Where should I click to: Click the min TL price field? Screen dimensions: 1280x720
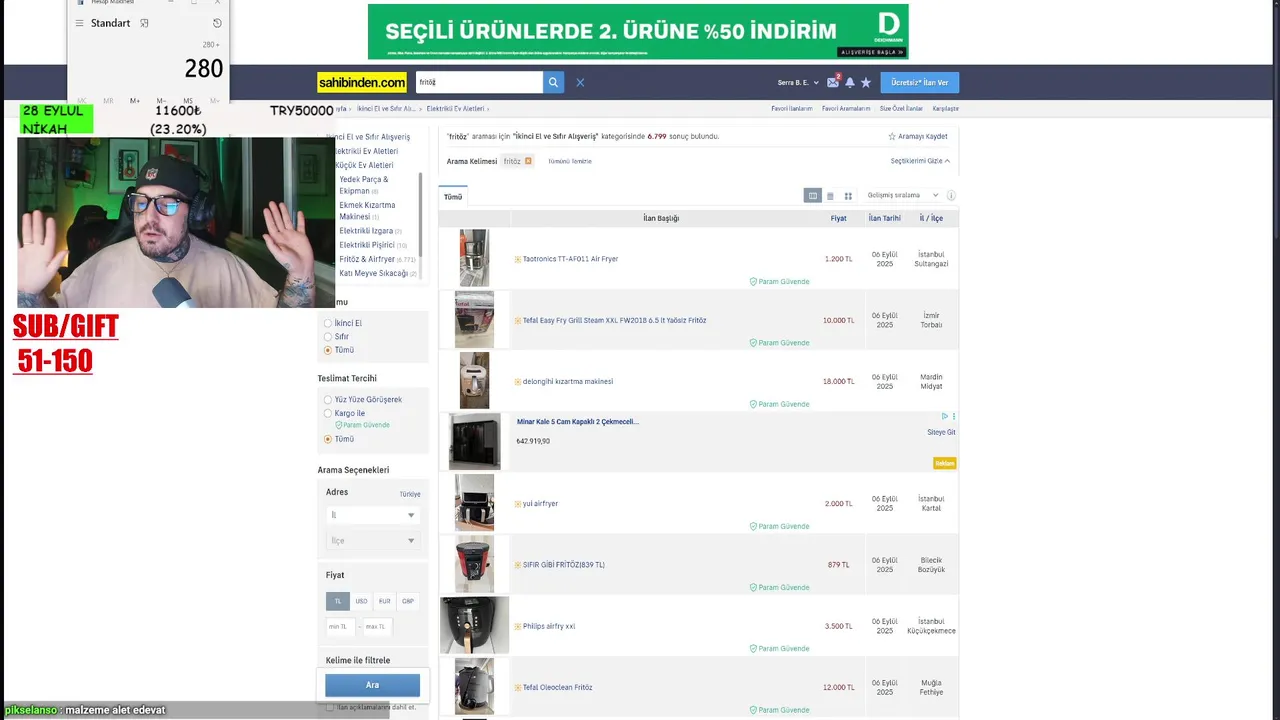340,627
